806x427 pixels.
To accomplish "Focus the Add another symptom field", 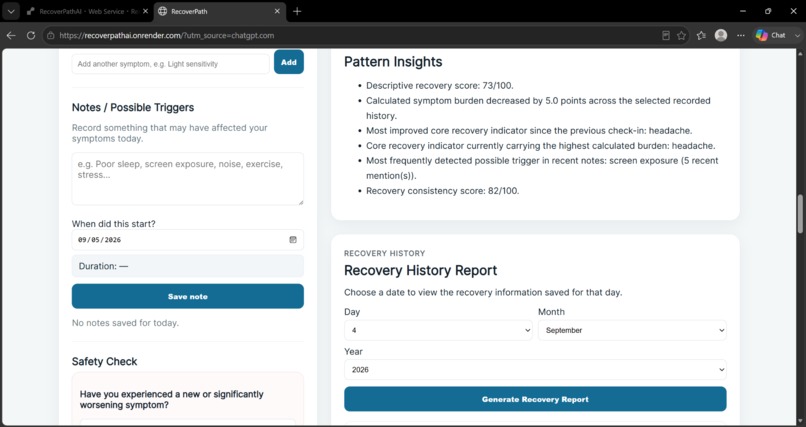I will pos(171,64).
